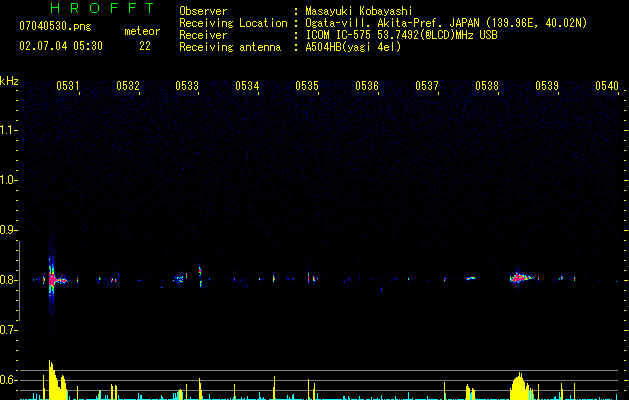
Task: Click the 'Receiving Location' label
Action: (233, 23)
